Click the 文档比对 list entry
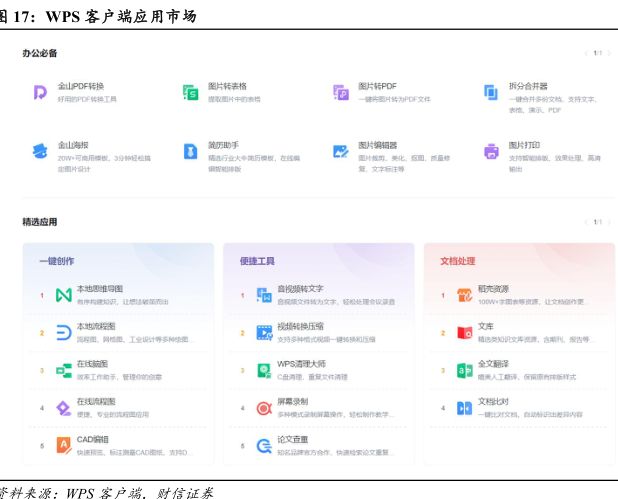This screenshot has height=499, width=618. [x=494, y=401]
